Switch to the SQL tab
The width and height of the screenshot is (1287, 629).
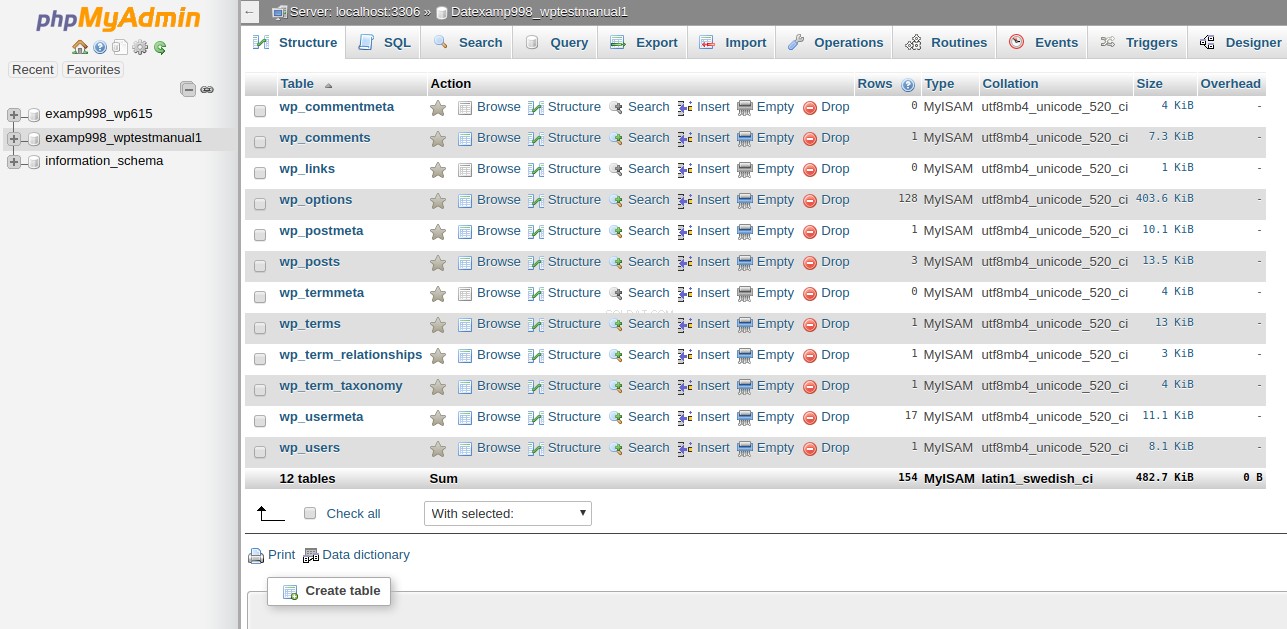(384, 43)
